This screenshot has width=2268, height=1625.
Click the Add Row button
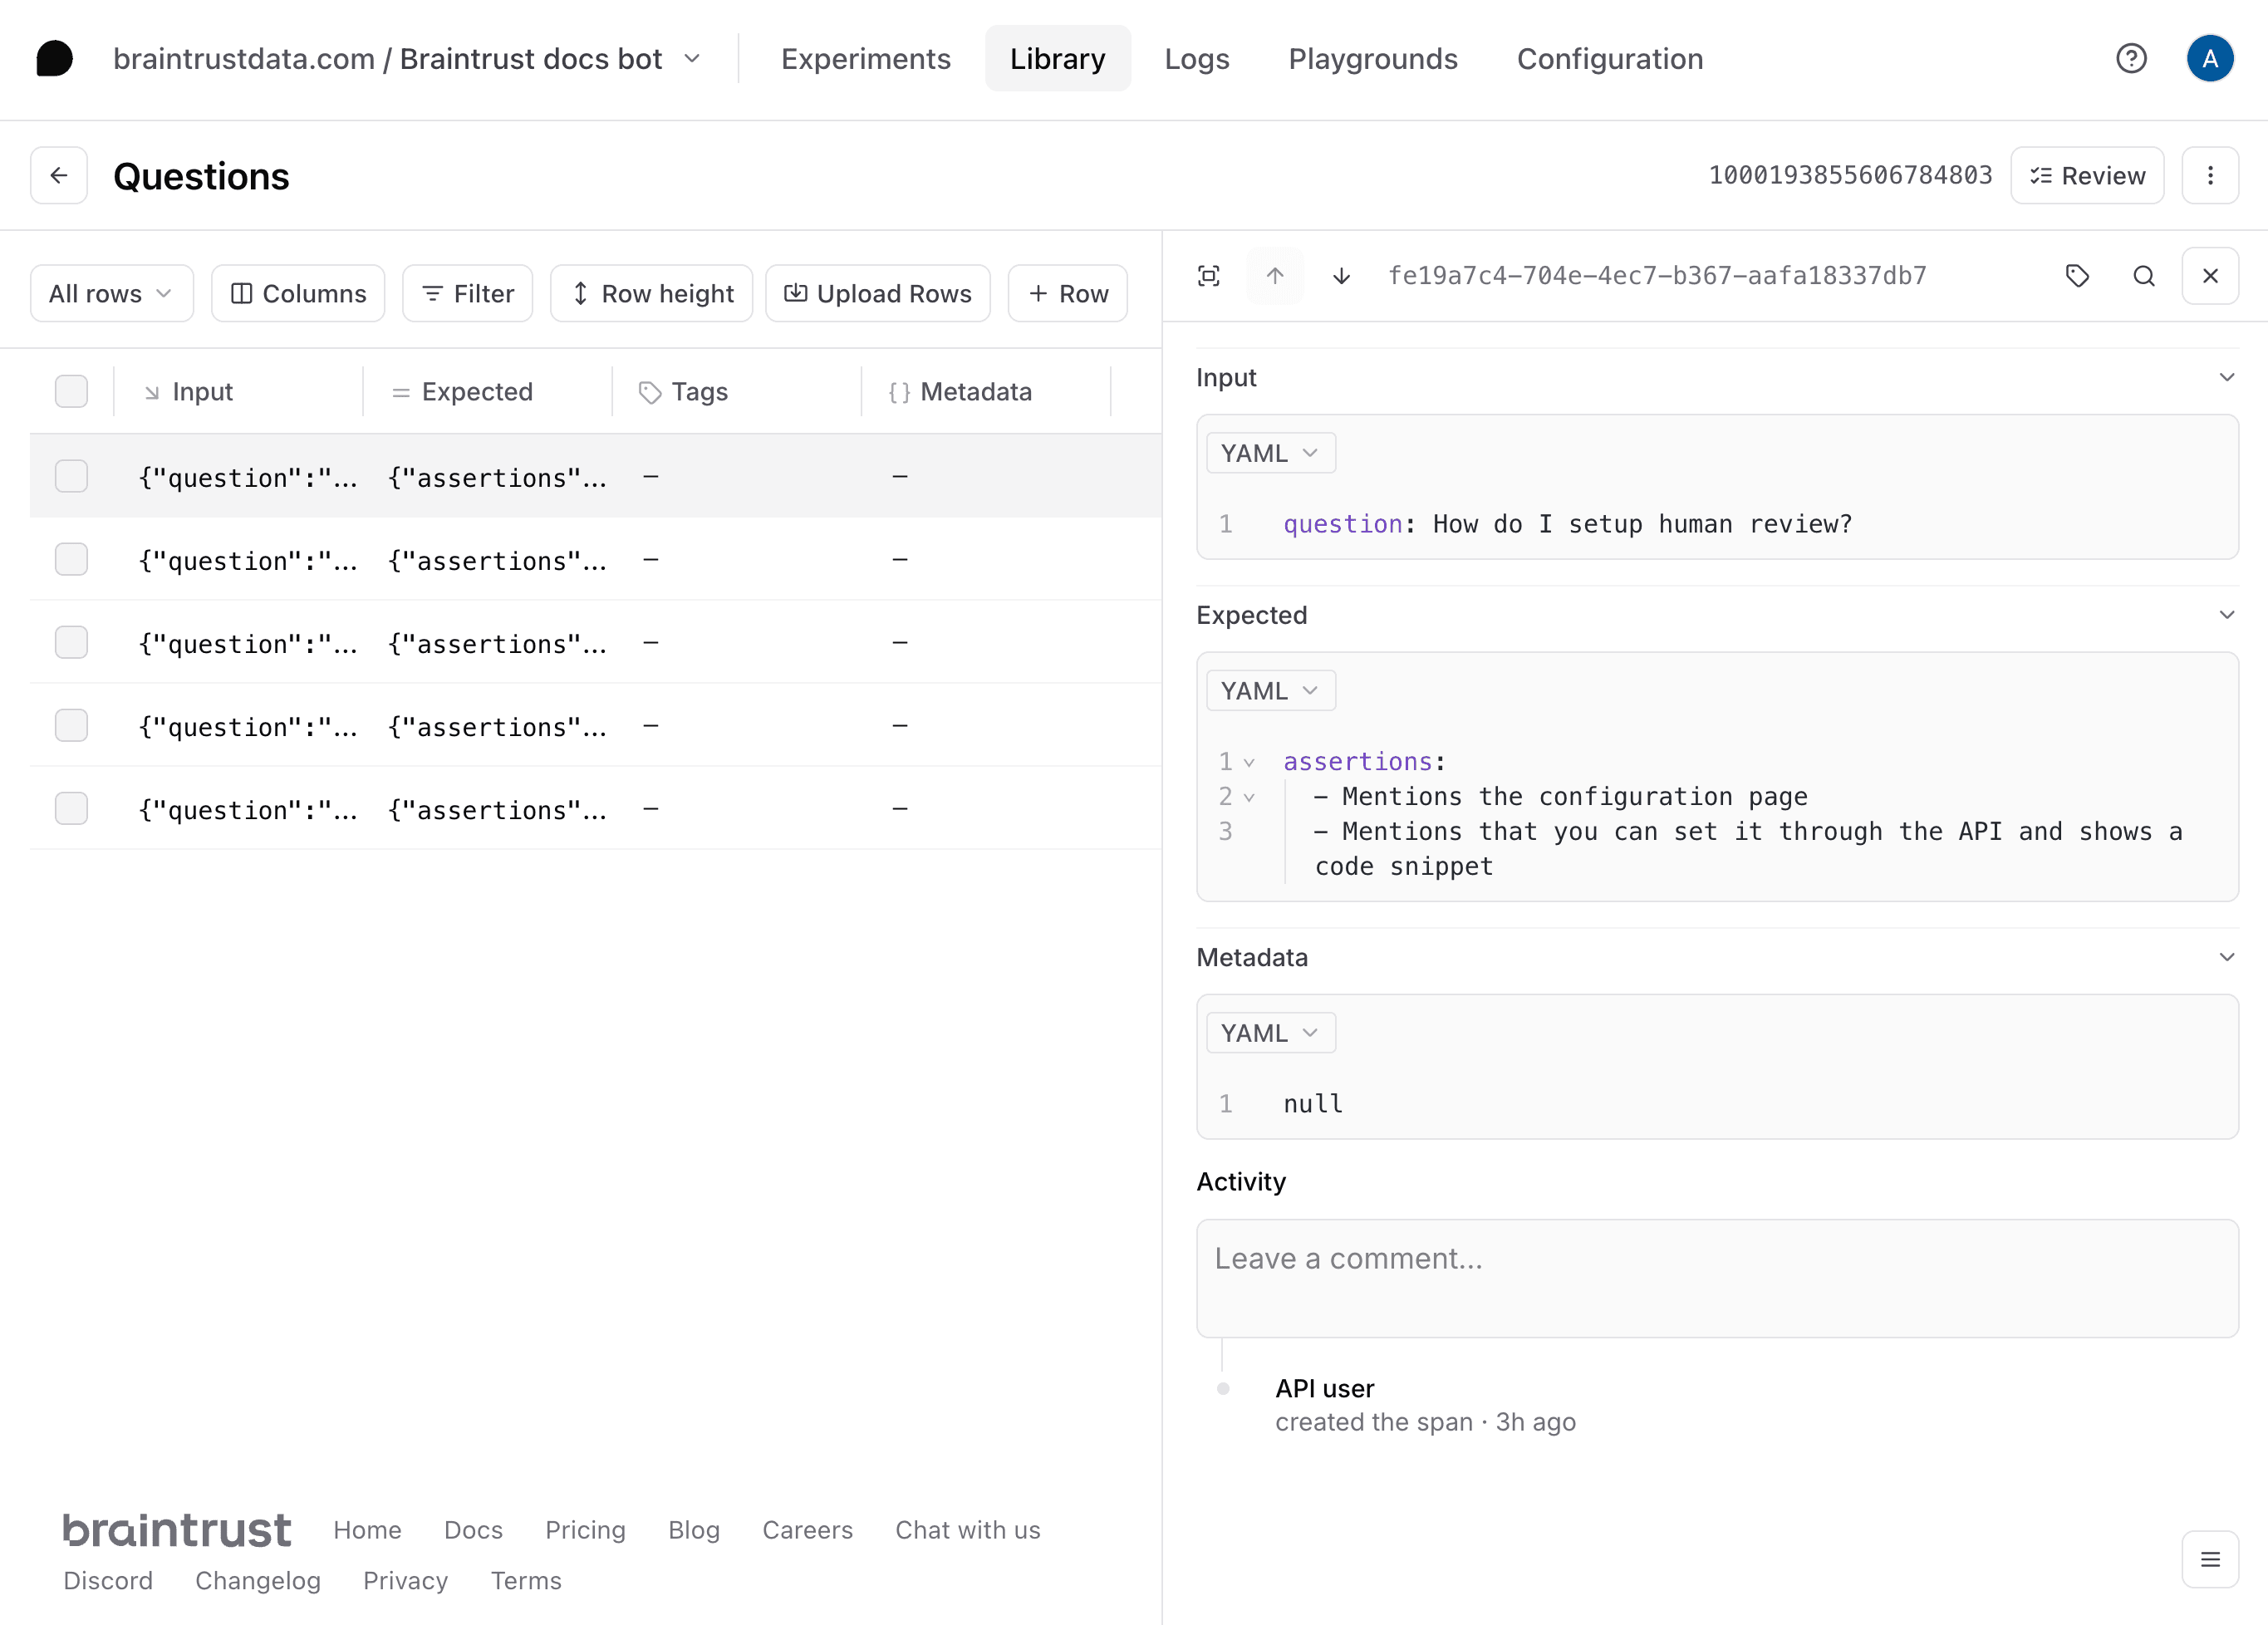[x=1069, y=294]
